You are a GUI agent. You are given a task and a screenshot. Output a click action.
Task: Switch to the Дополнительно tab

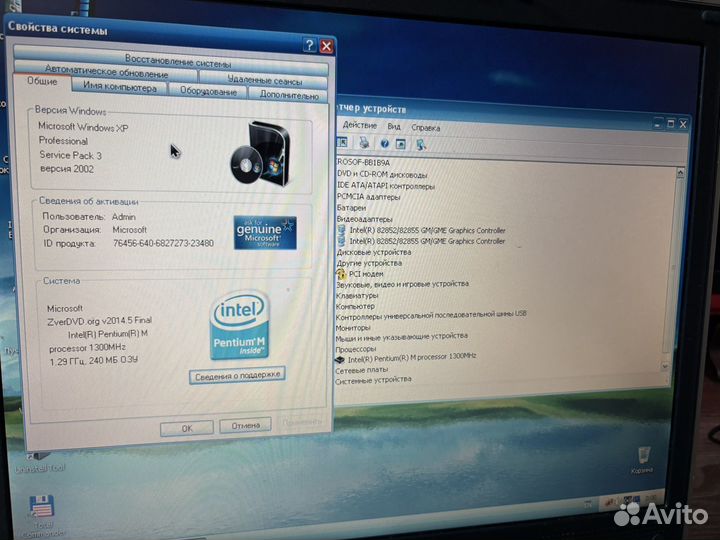pyautogui.click(x=289, y=95)
